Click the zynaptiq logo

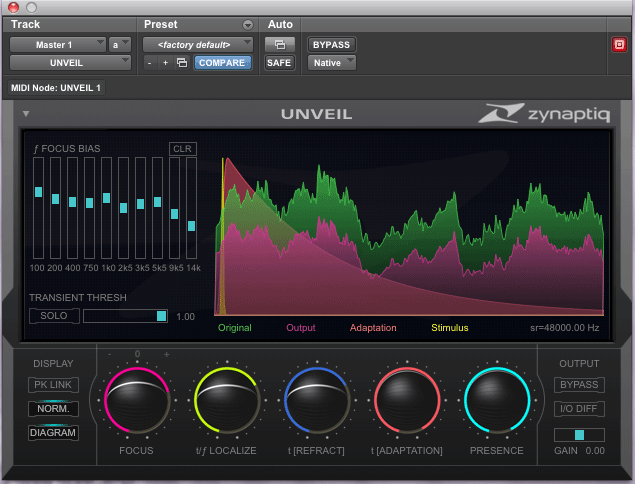coord(543,113)
